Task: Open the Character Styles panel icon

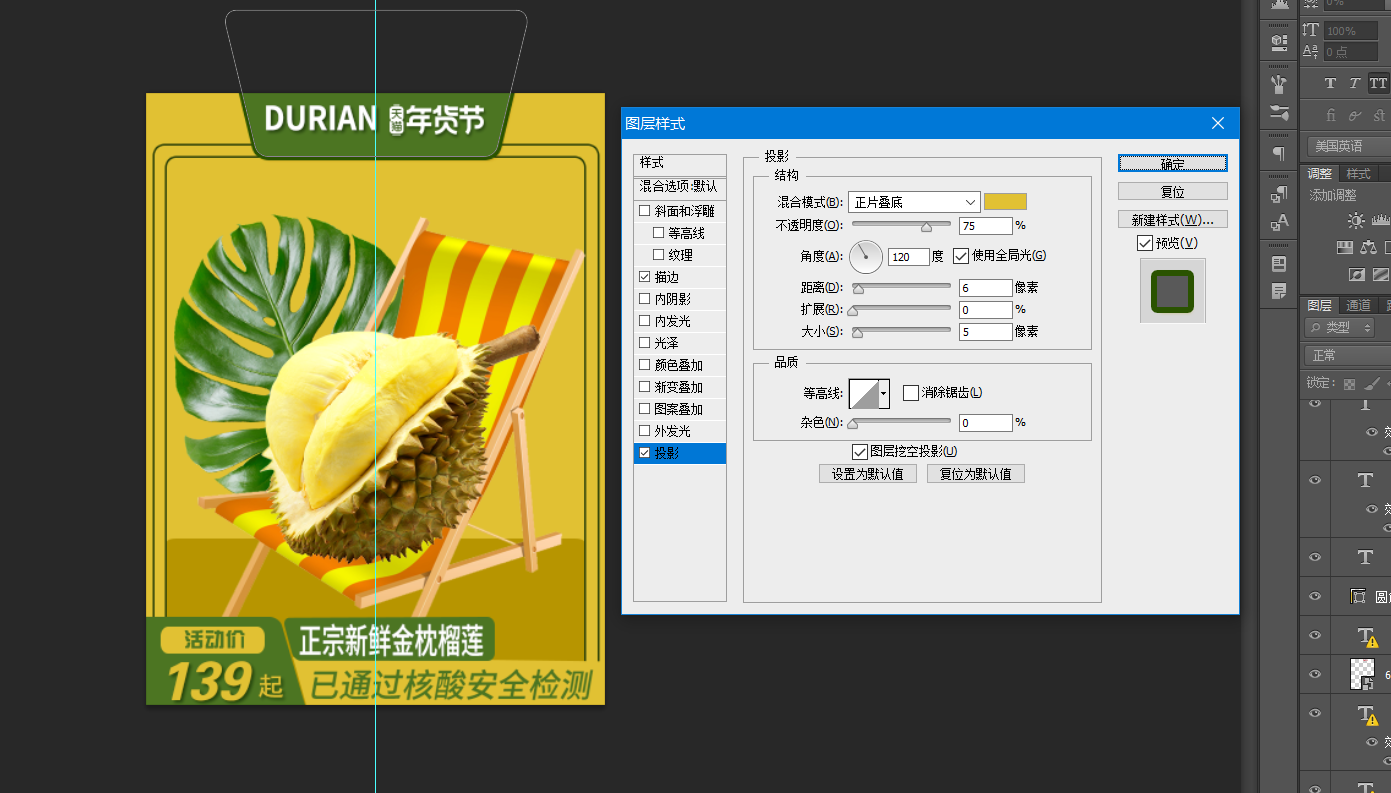Action: coord(1278,222)
